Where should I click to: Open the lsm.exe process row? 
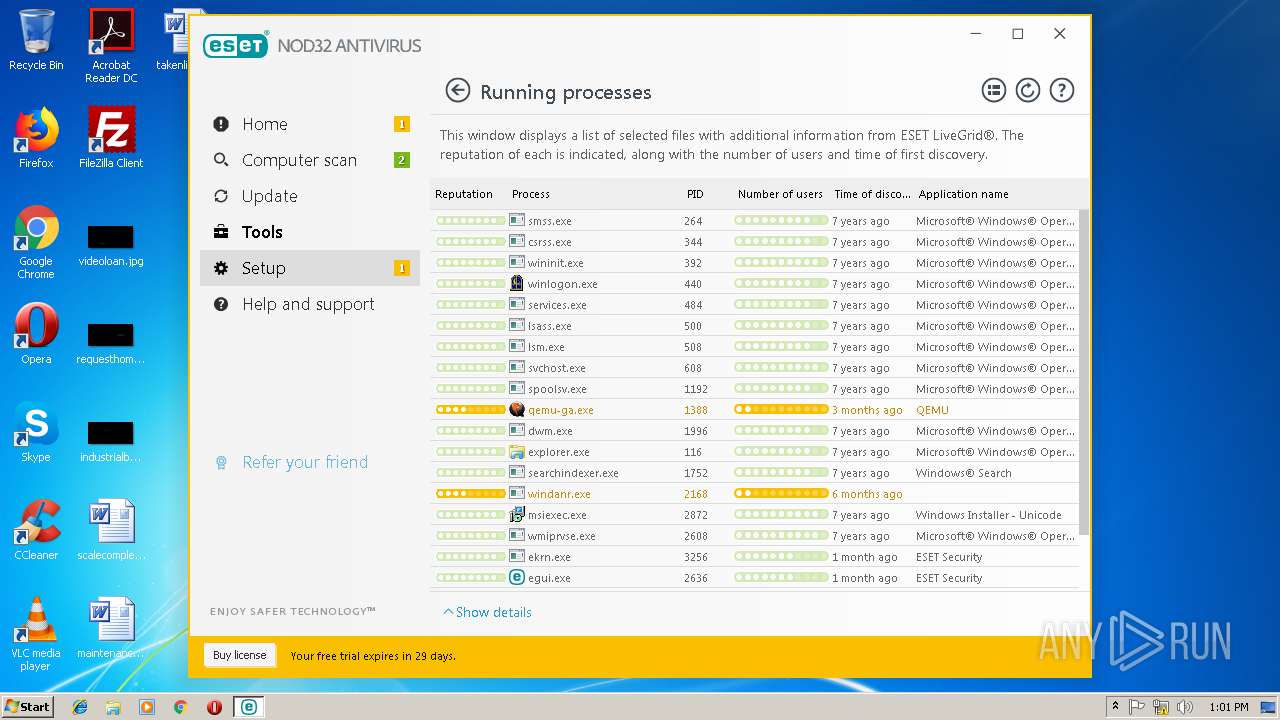coord(755,347)
